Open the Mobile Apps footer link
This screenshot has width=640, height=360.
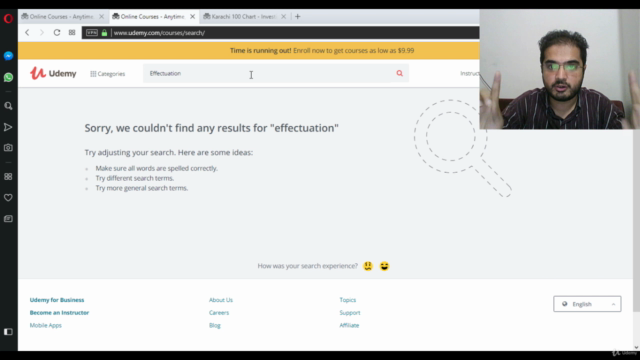coord(46,325)
